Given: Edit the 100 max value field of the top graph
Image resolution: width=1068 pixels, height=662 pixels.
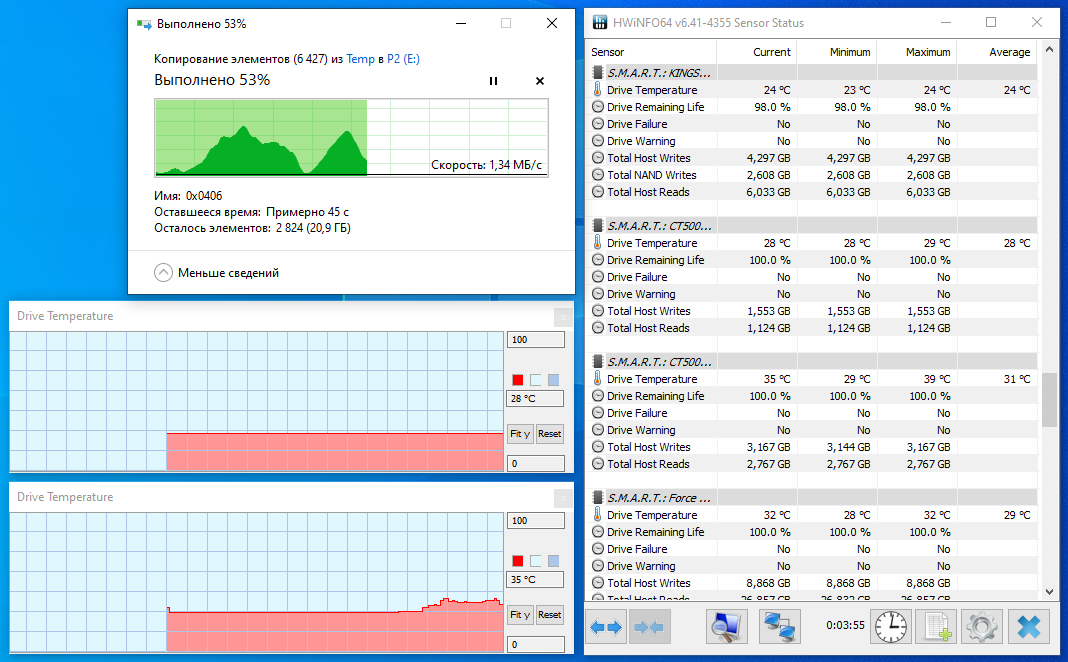Looking at the screenshot, I should 535,339.
